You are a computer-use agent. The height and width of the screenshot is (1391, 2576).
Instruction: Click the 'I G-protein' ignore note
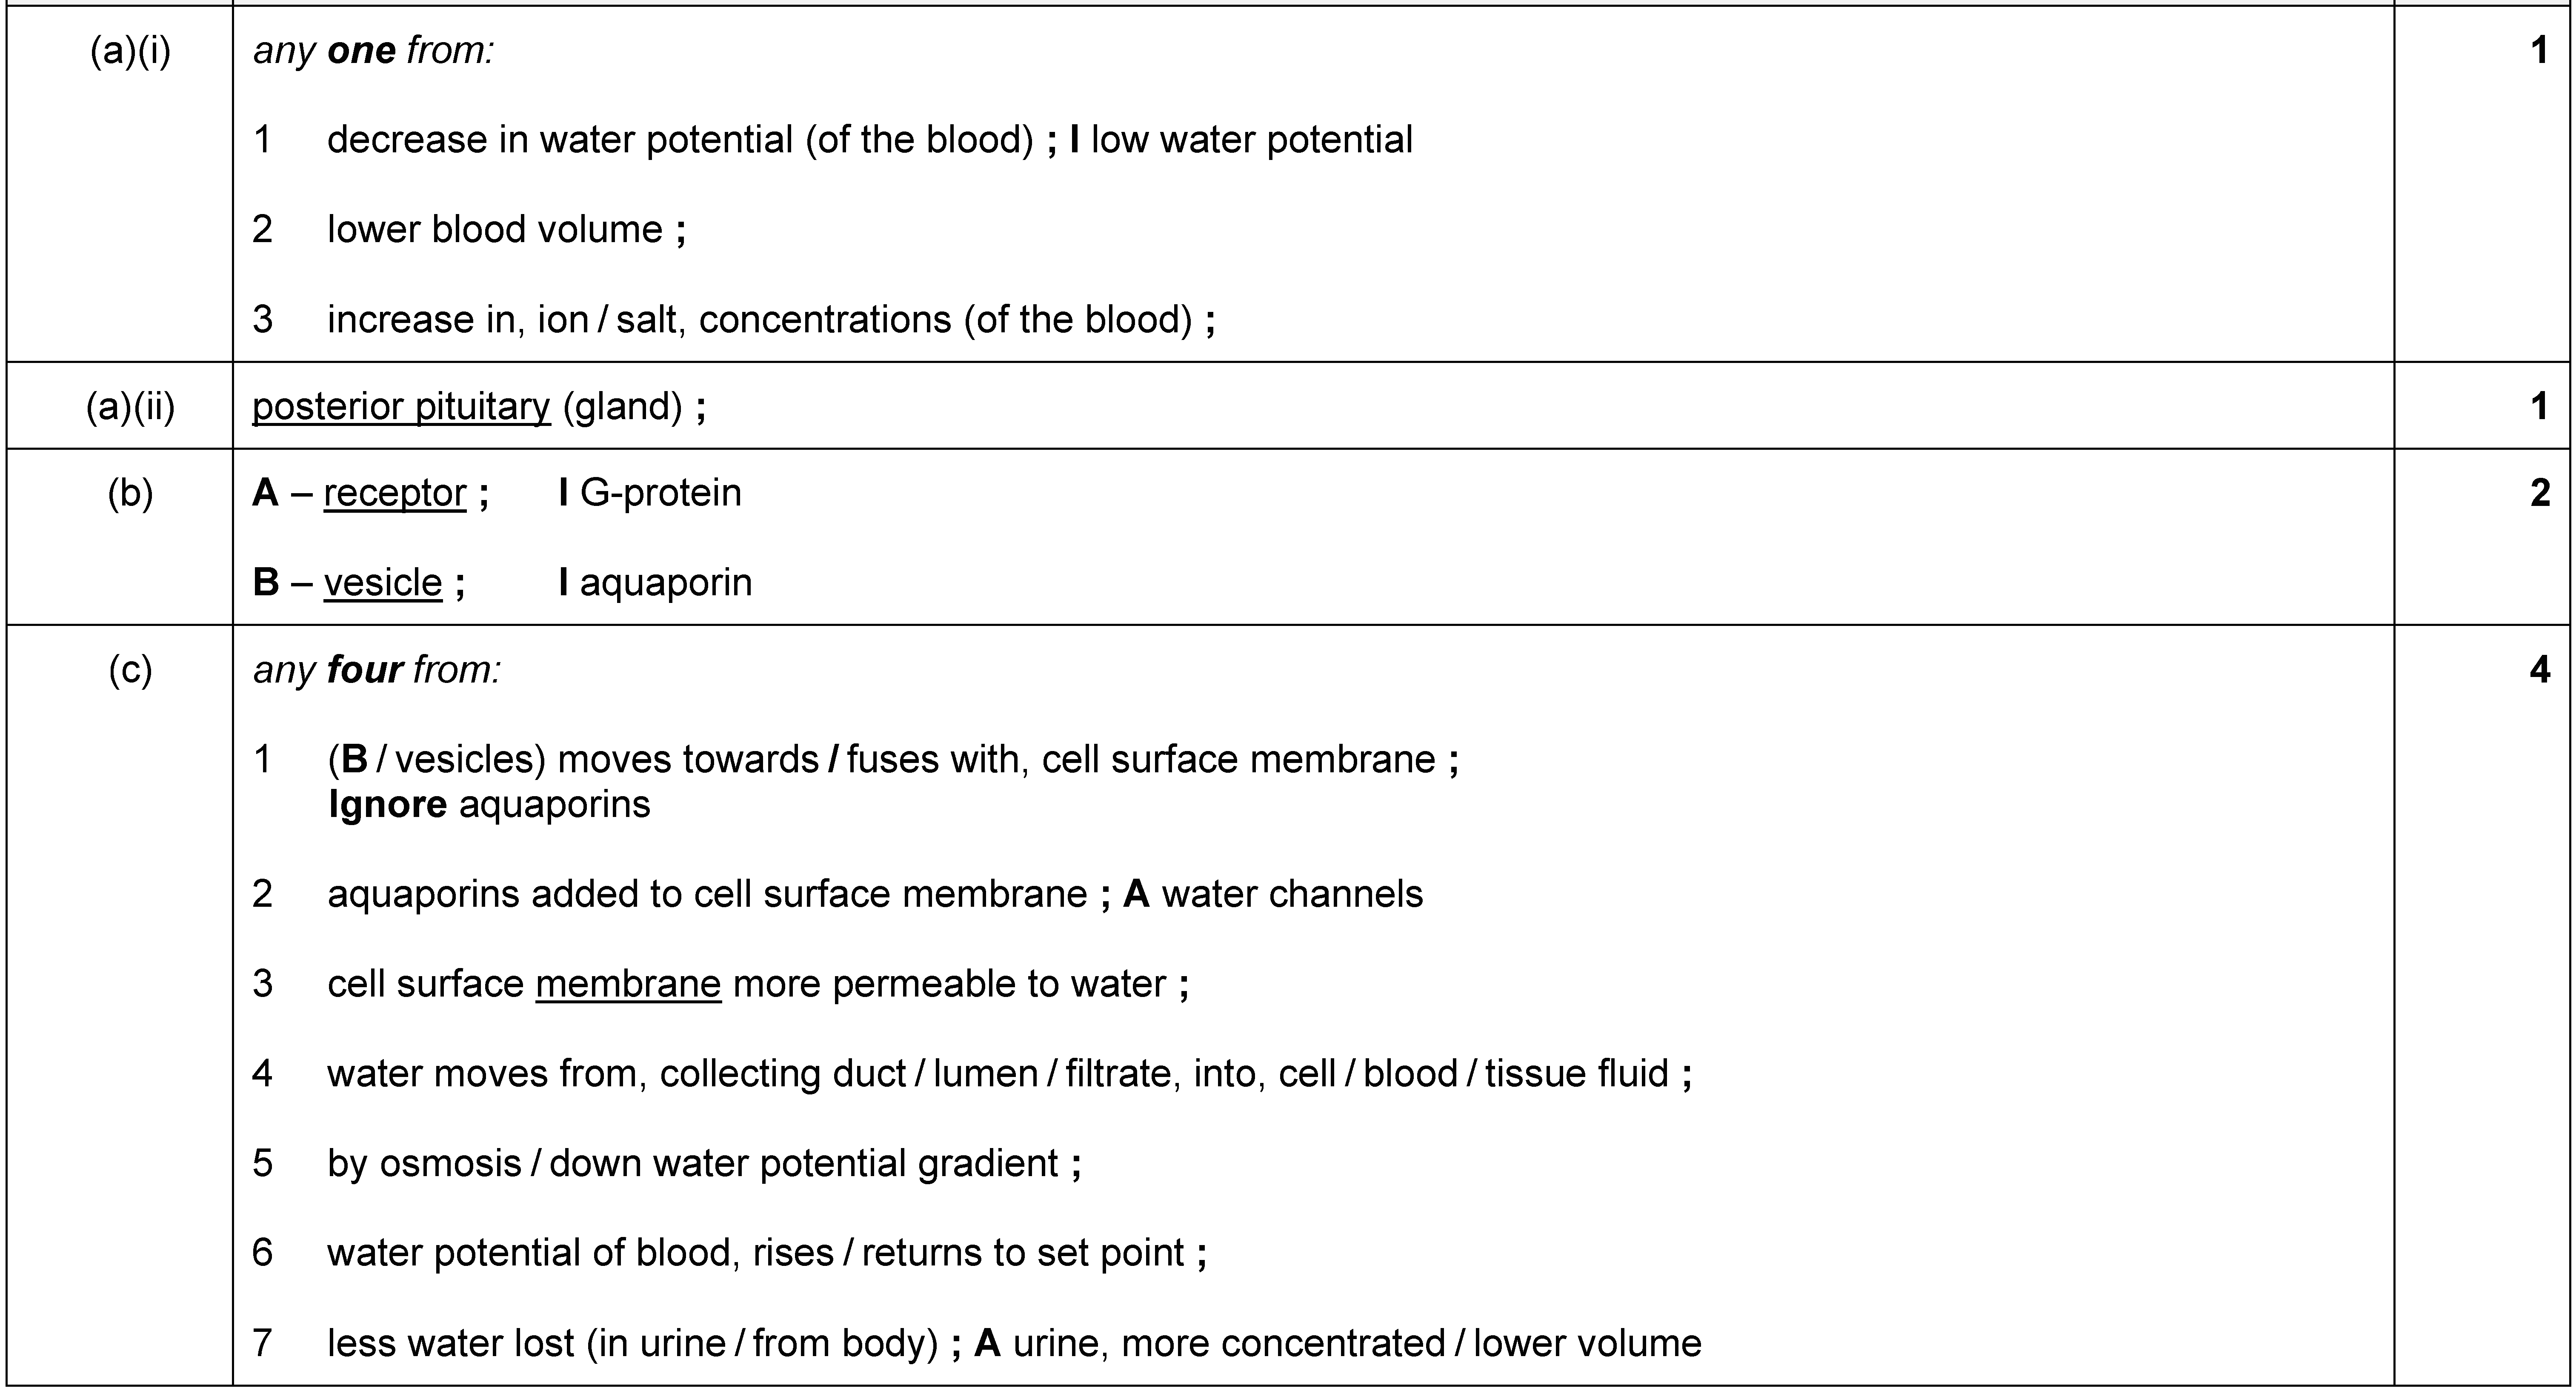650,493
